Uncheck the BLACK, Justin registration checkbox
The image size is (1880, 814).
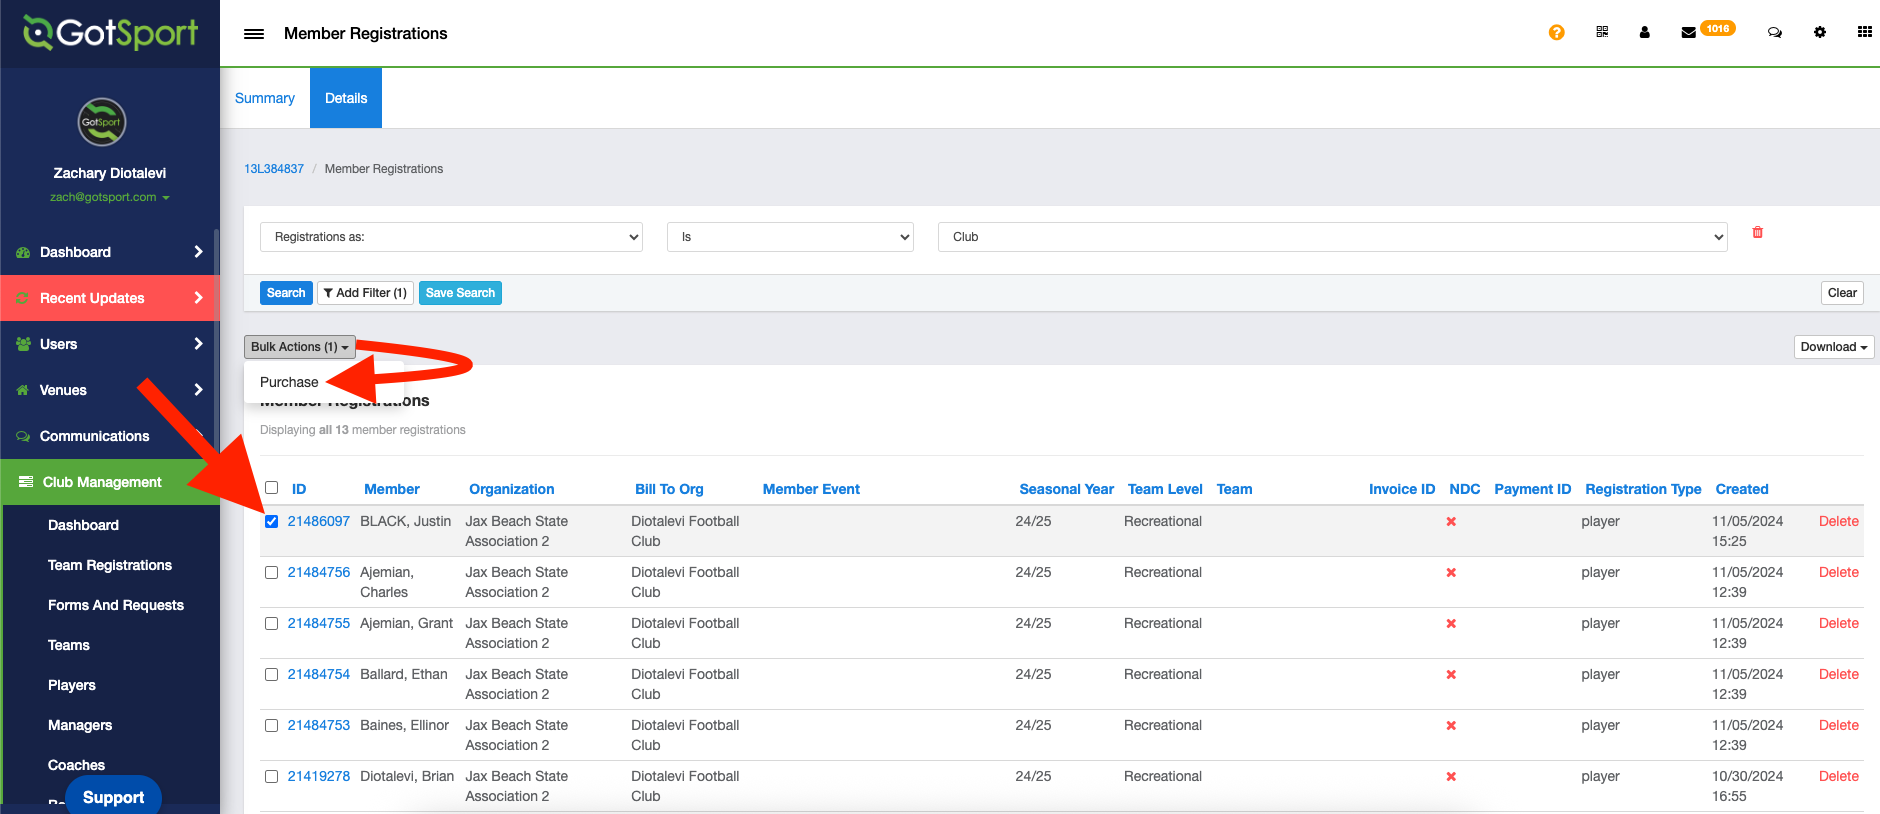tap(271, 521)
